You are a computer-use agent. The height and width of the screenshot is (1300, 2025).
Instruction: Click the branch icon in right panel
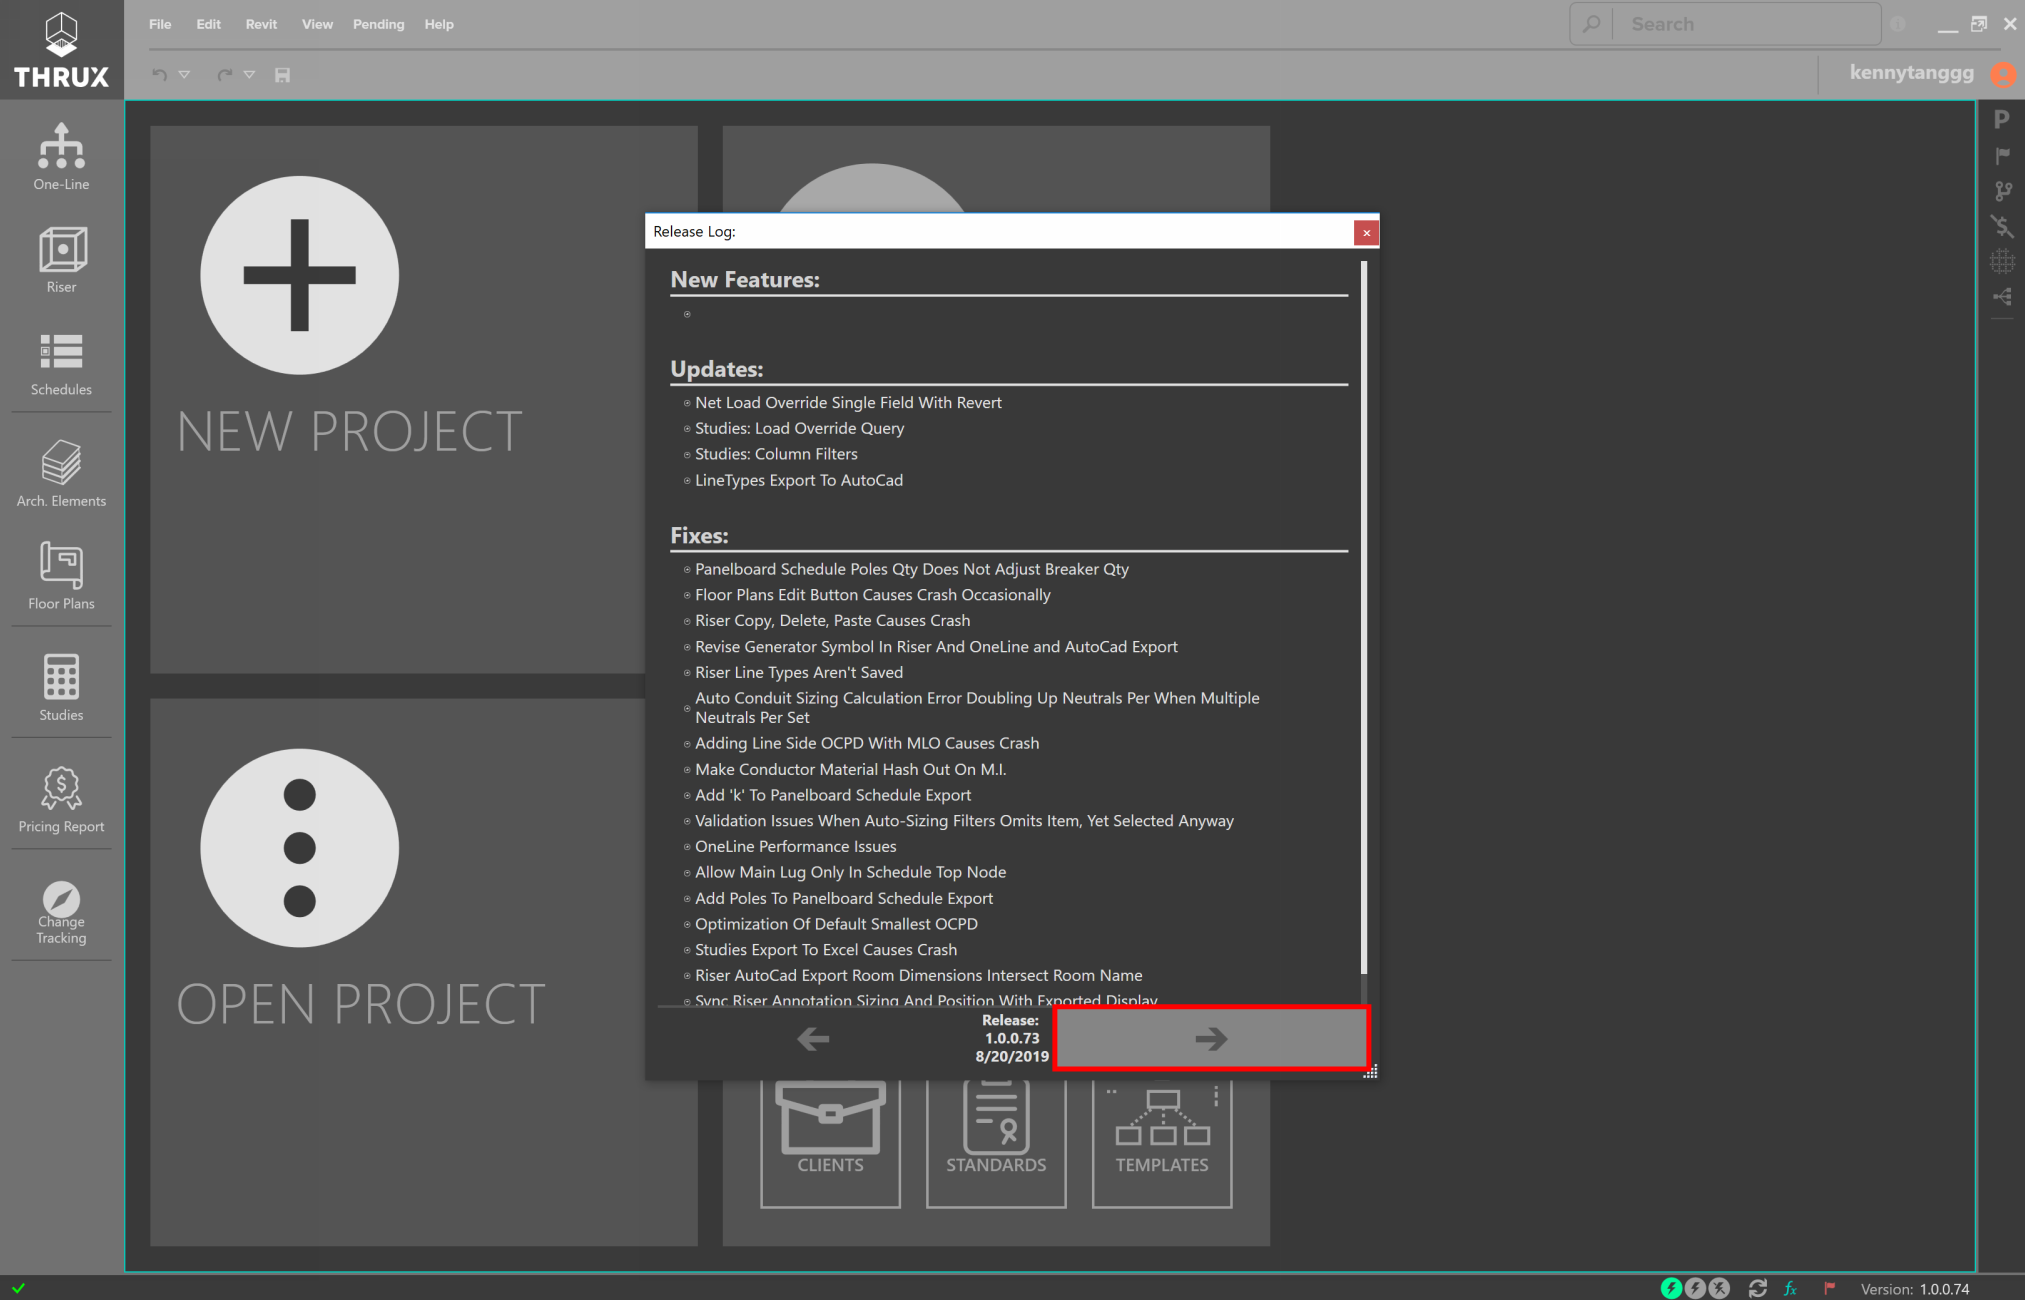point(2002,191)
